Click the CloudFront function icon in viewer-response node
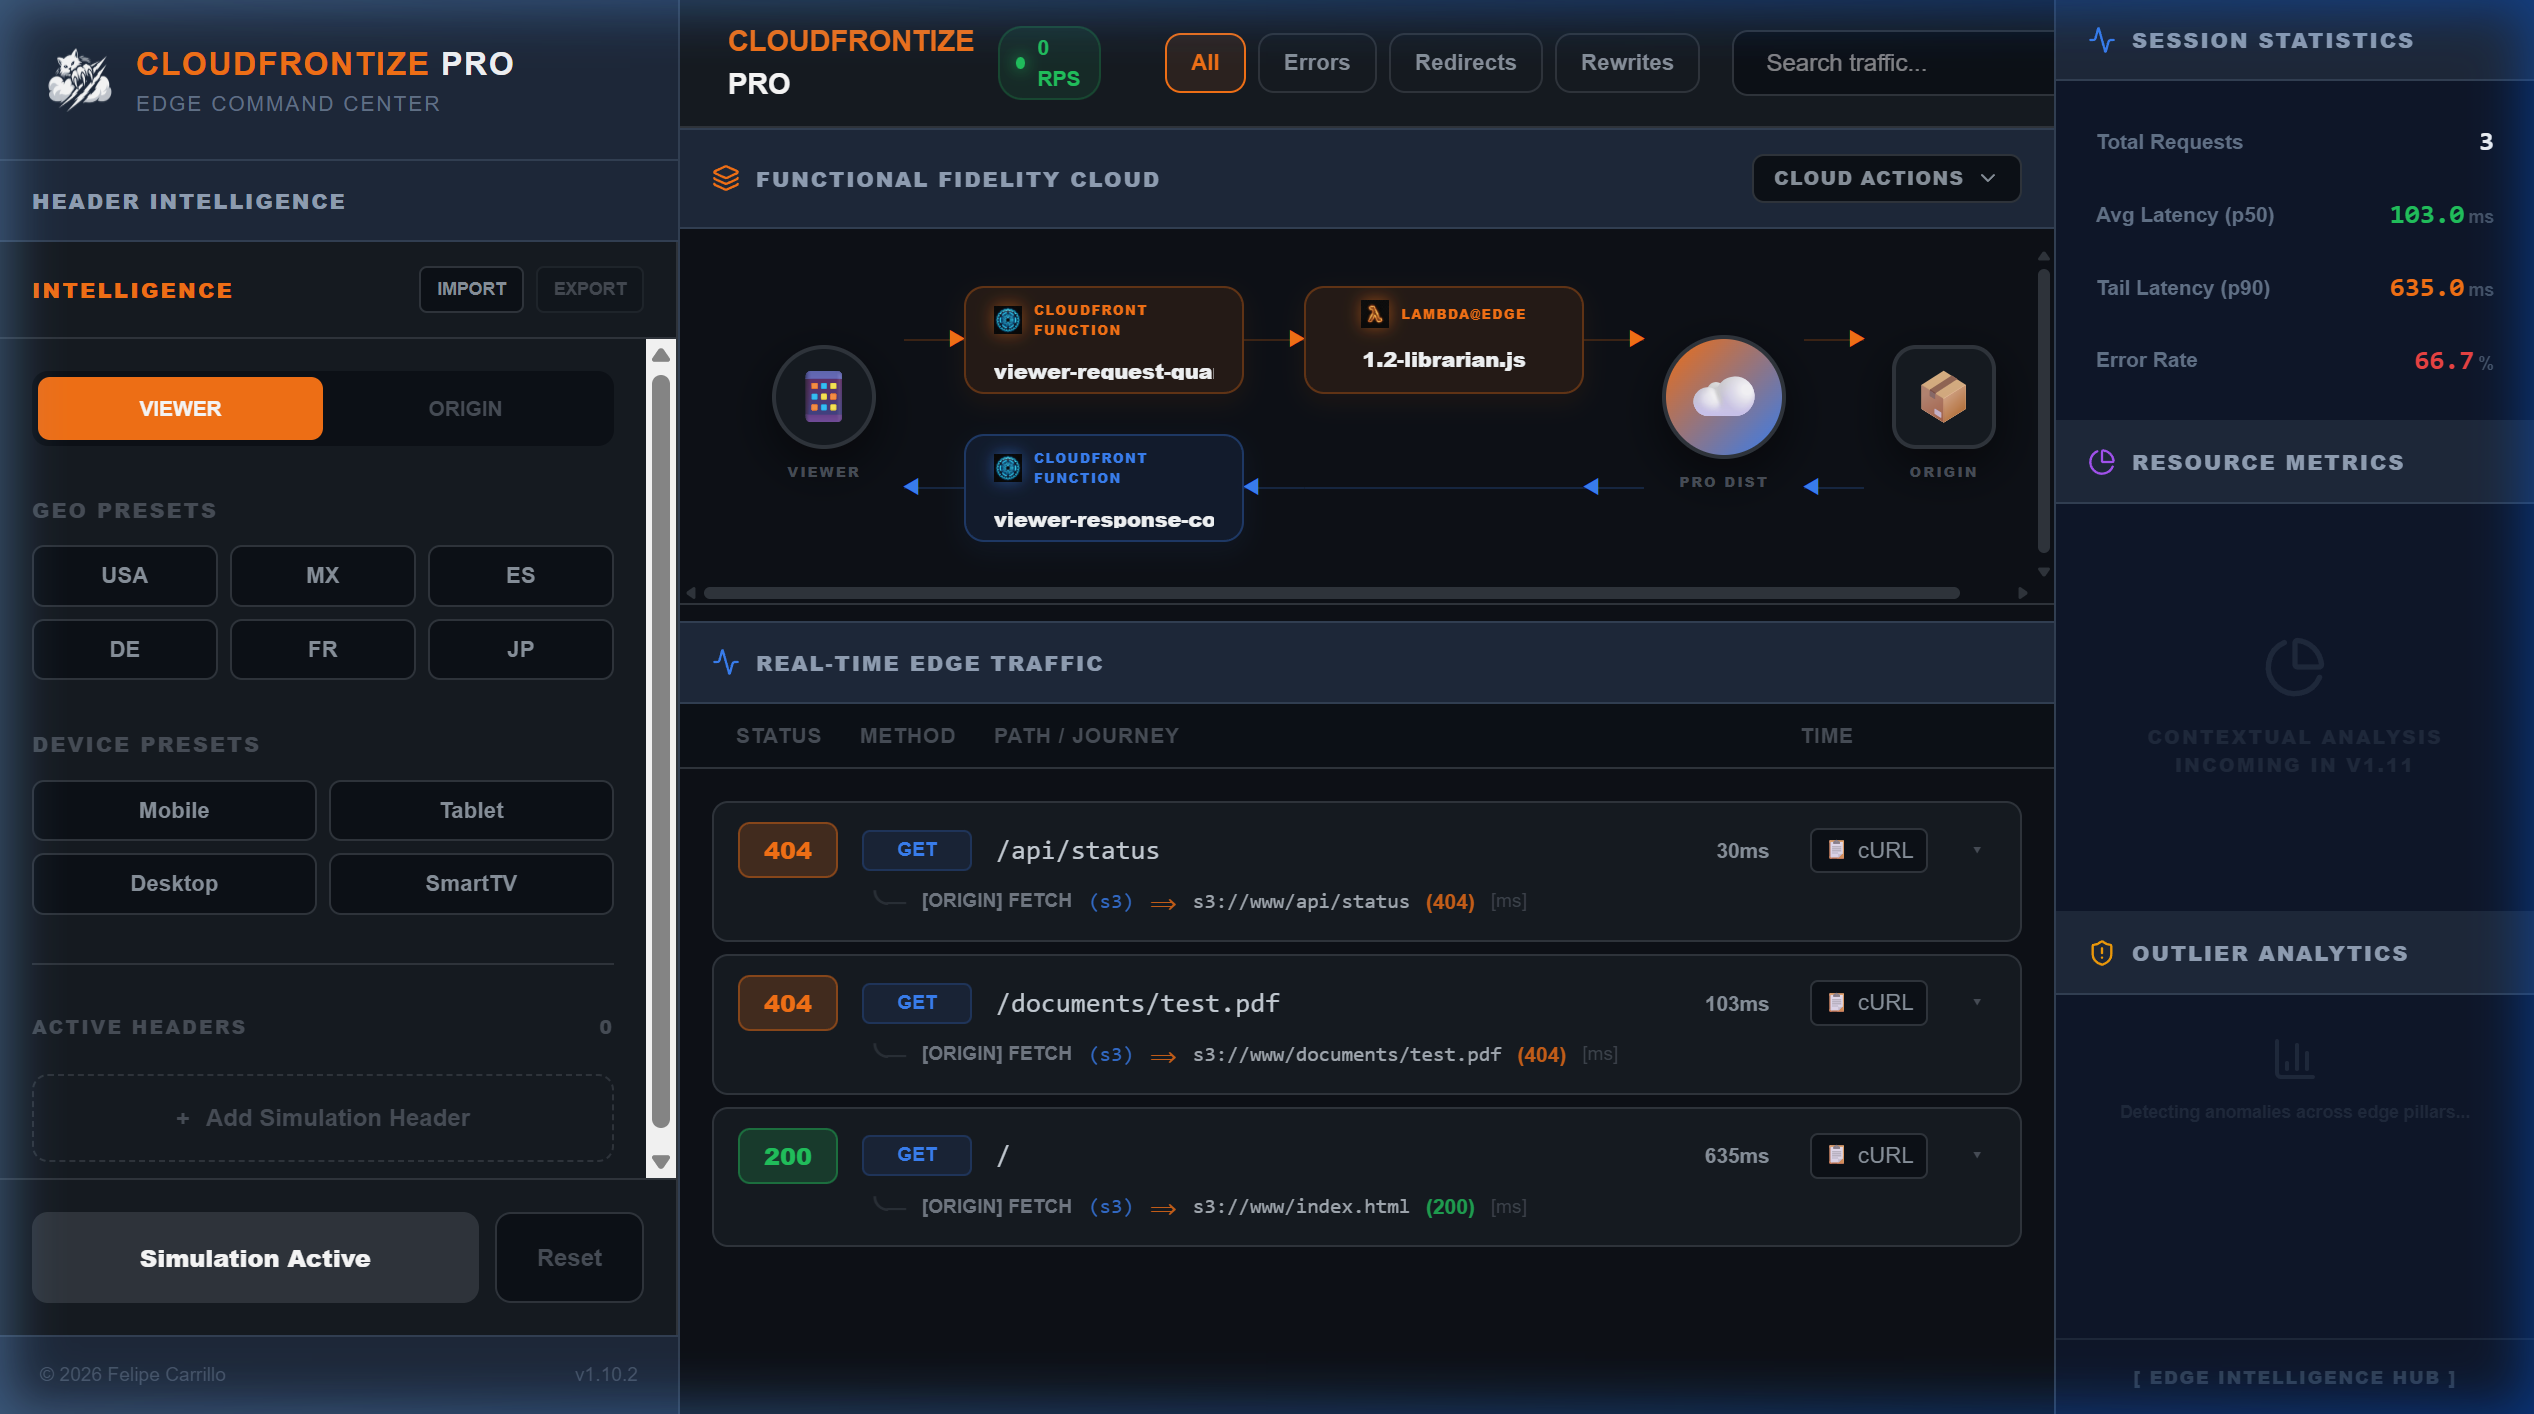 point(1008,468)
